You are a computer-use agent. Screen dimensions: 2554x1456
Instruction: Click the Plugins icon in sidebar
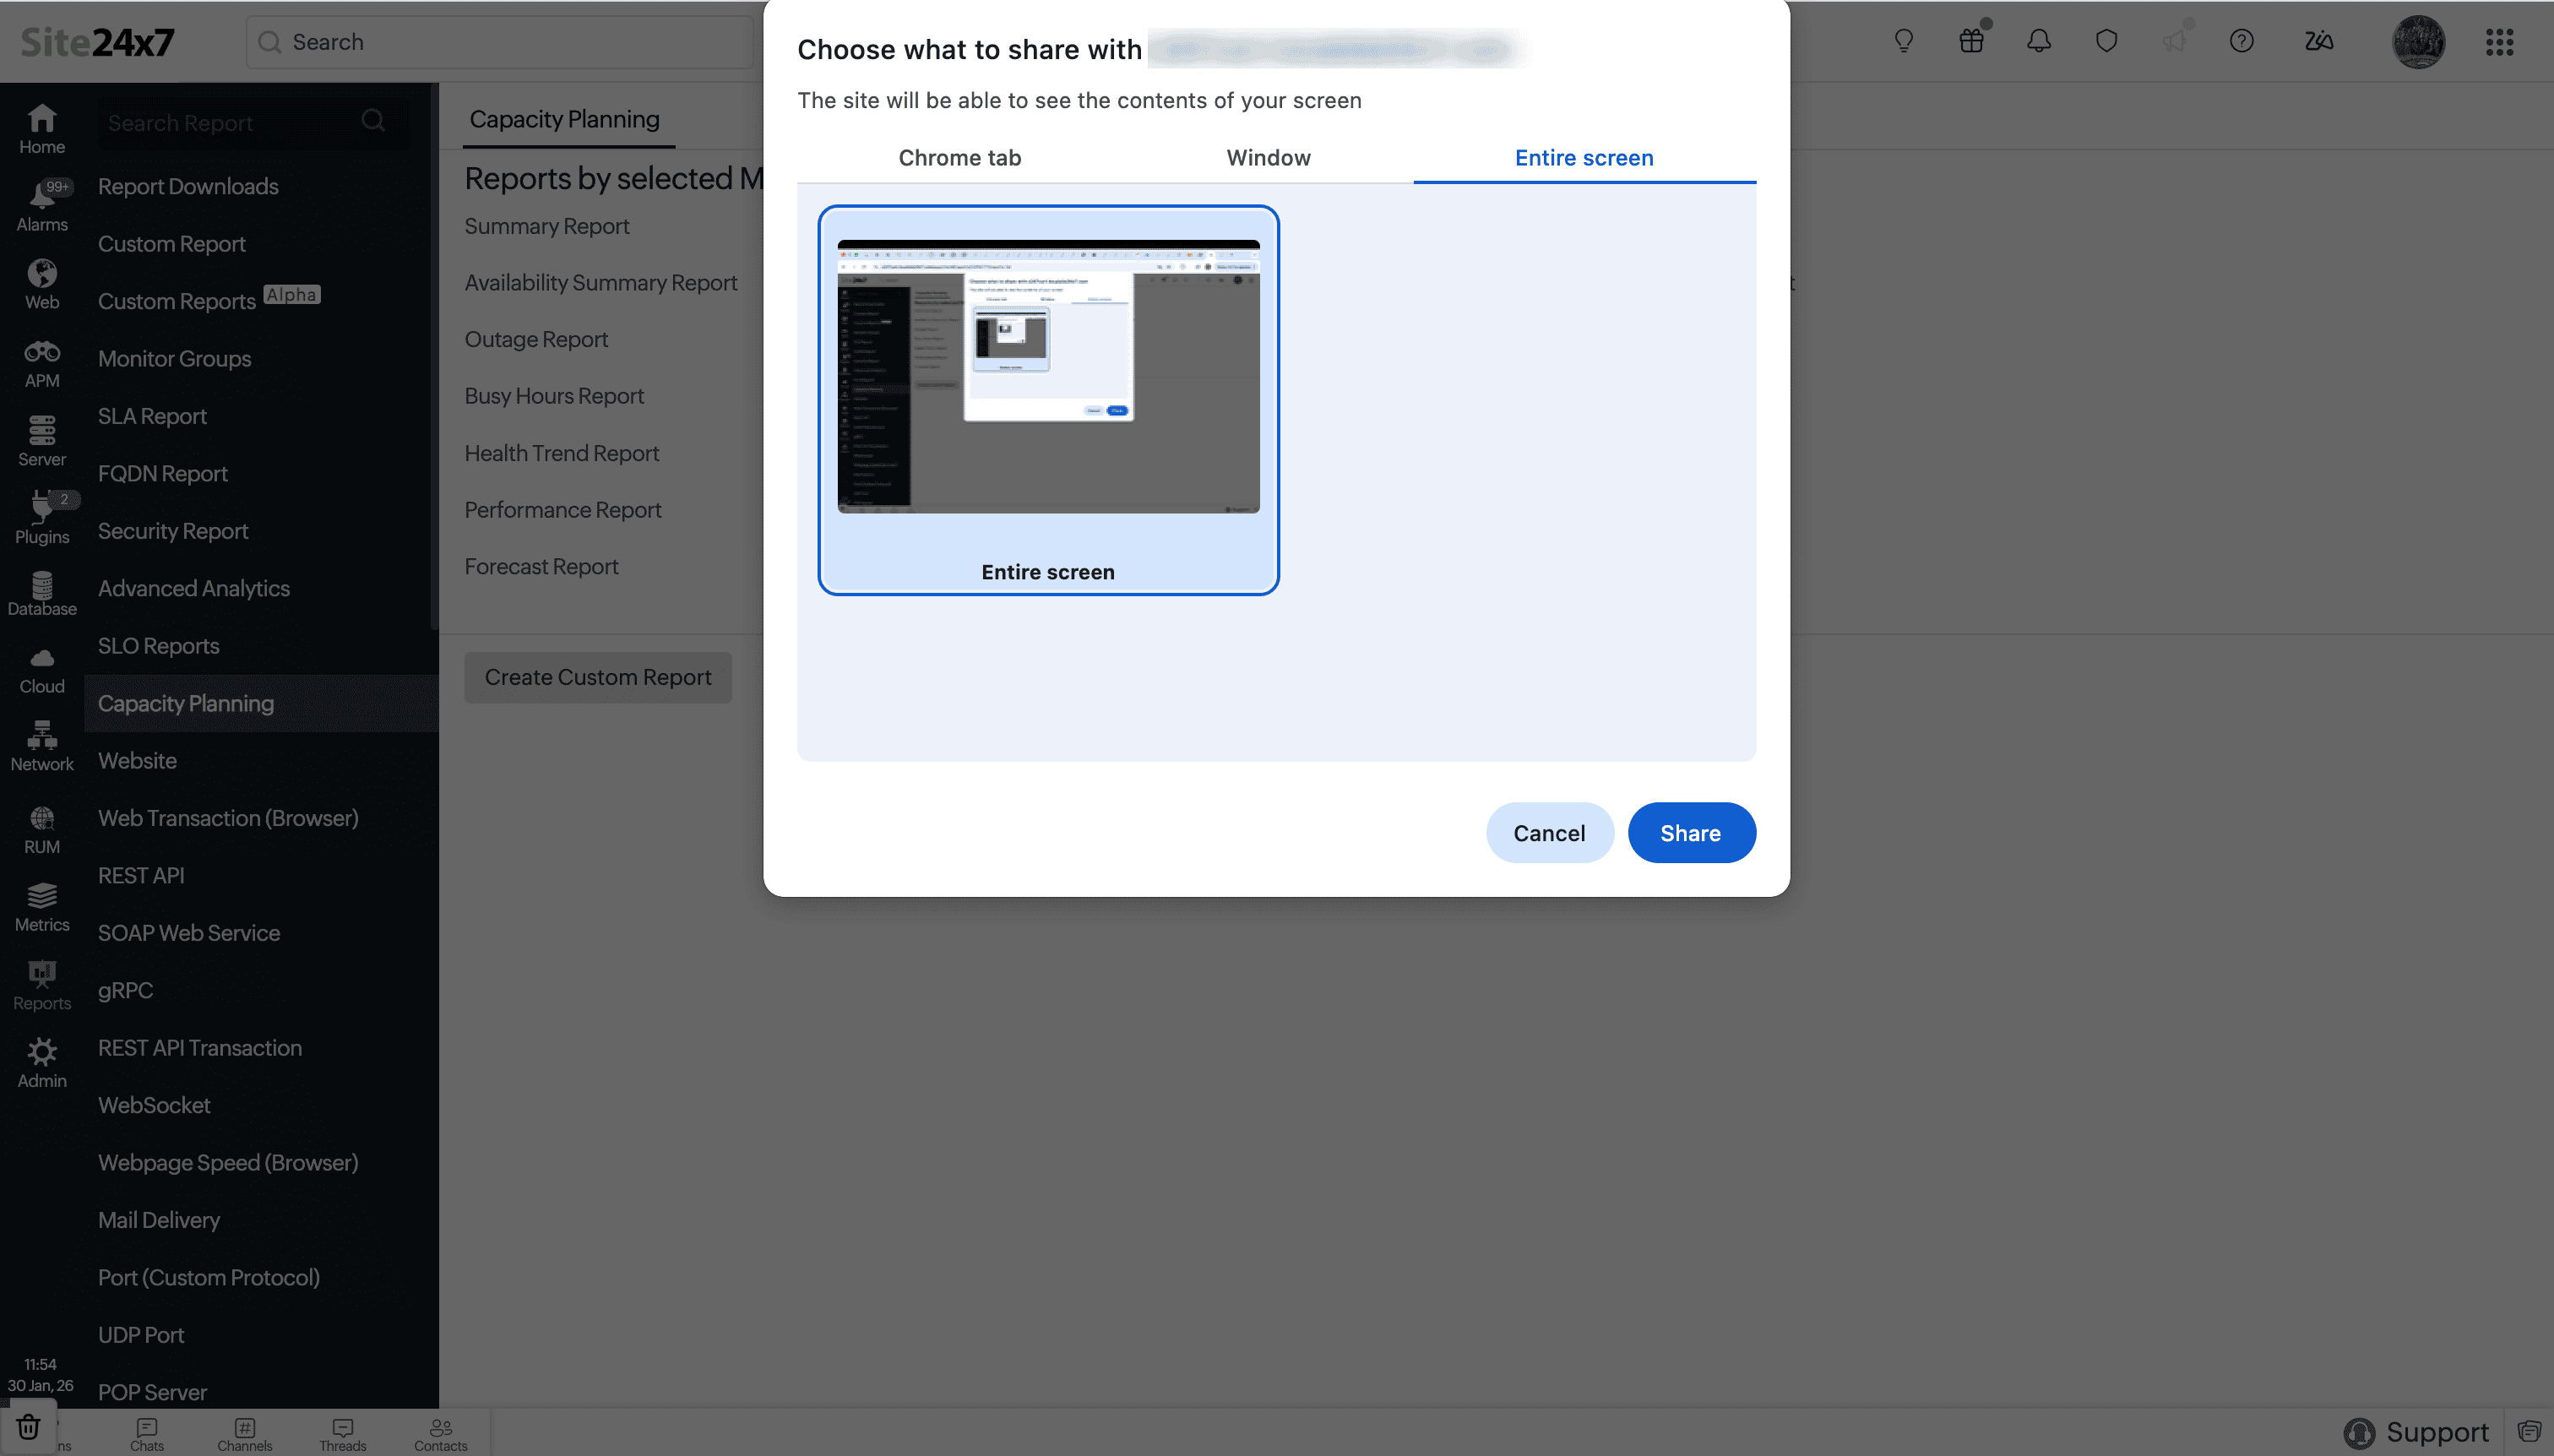pos(41,518)
